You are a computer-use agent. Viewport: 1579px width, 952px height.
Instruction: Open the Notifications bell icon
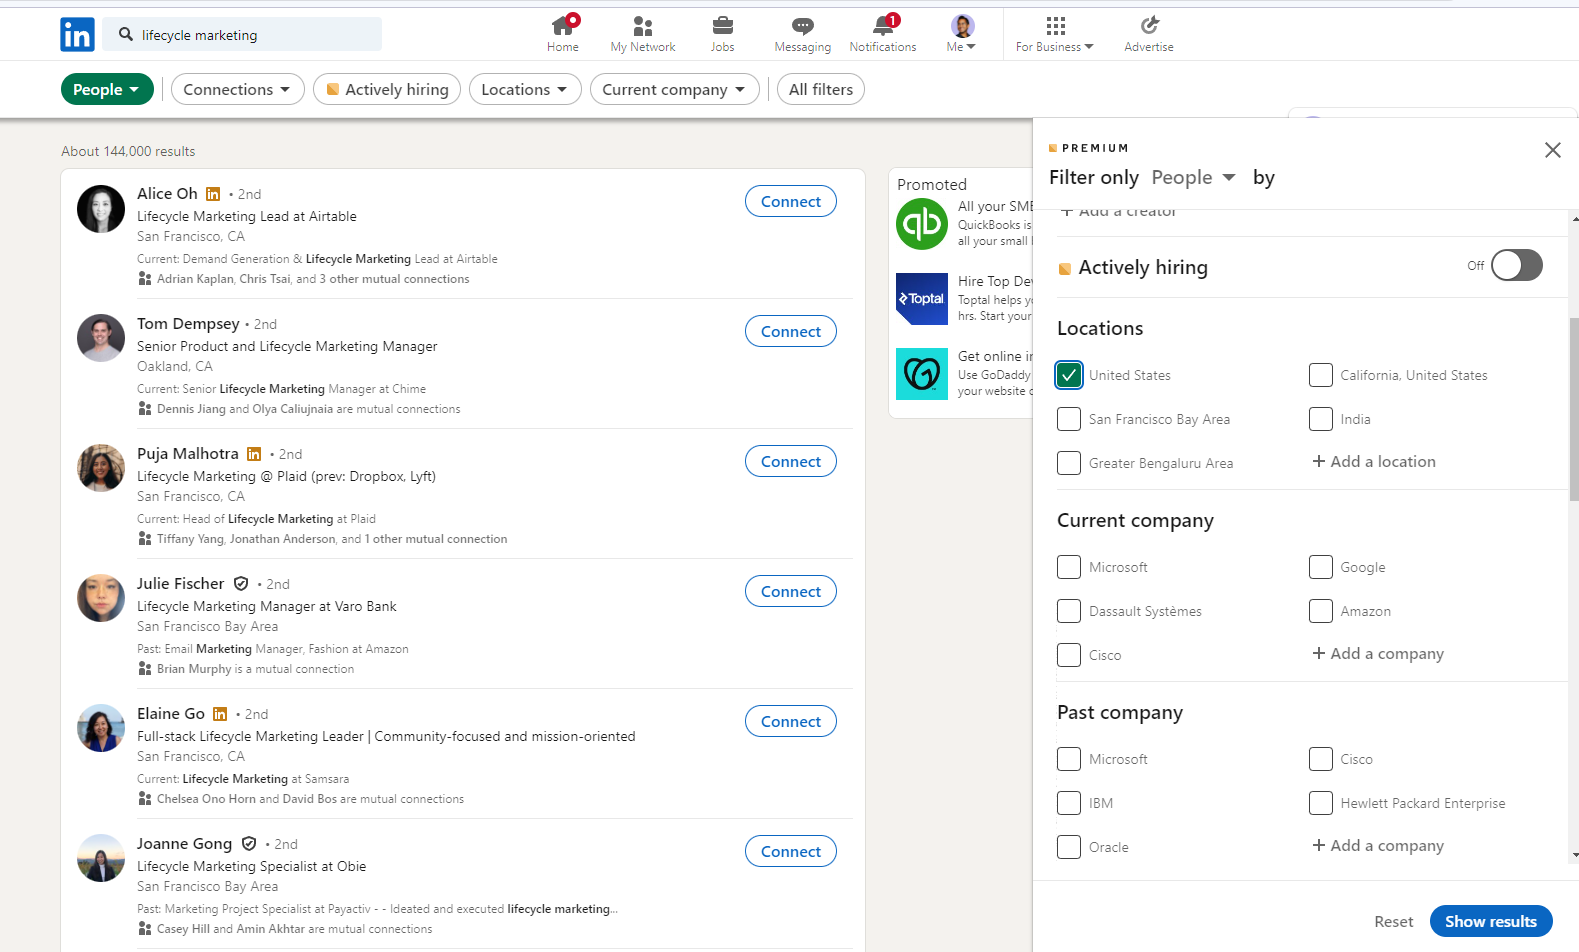[883, 25]
